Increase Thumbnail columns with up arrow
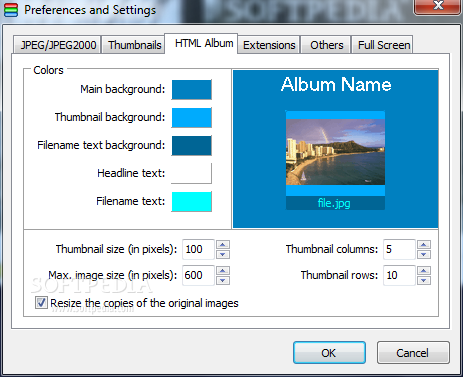Screen dimensions: 463x377 [x=424, y=245]
